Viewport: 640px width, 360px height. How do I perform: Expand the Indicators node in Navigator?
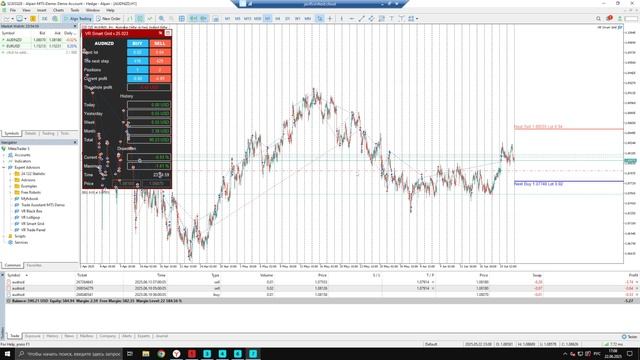click(x=4, y=161)
